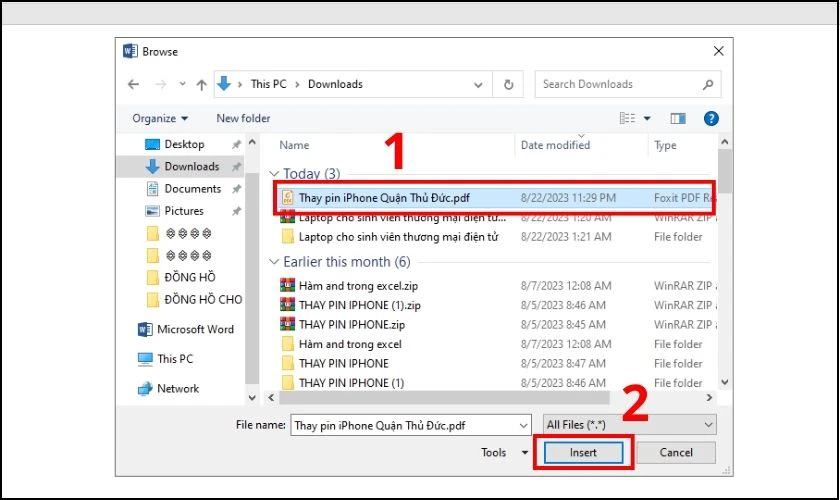840x500 pixels.
Task: Click the PDF file icon of Thay pin iPhone
Action: (x=288, y=198)
